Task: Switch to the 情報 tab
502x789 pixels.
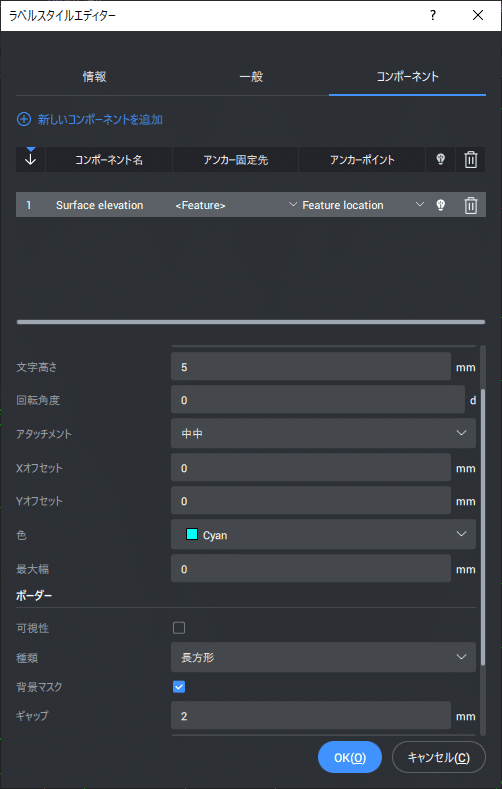Action: pos(94,76)
